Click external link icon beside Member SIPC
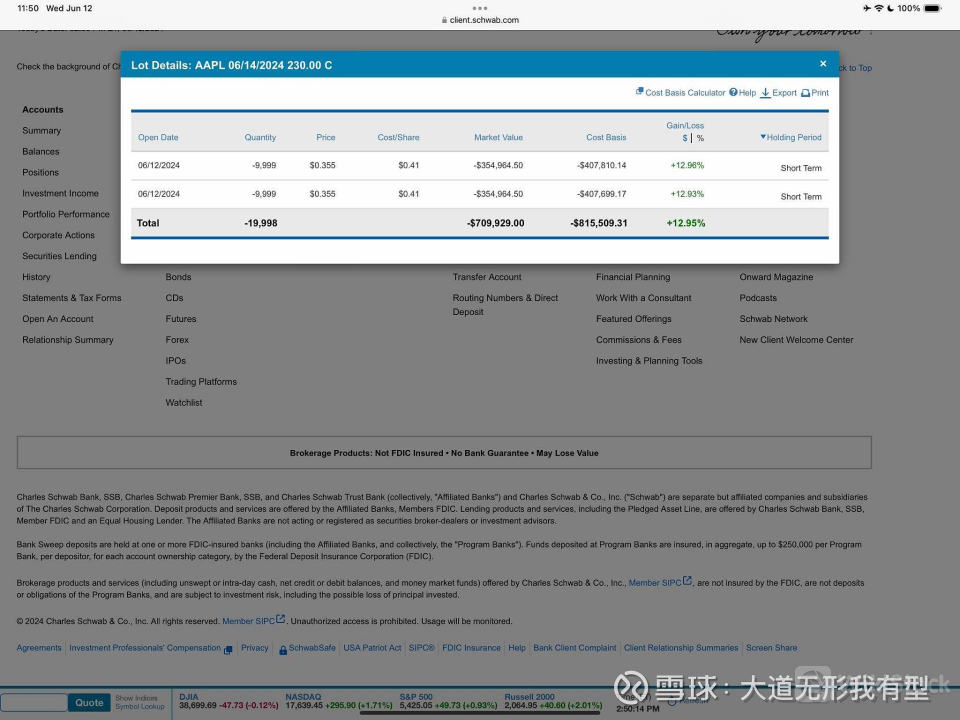Screen dimensions: 960x720 pos(281,620)
